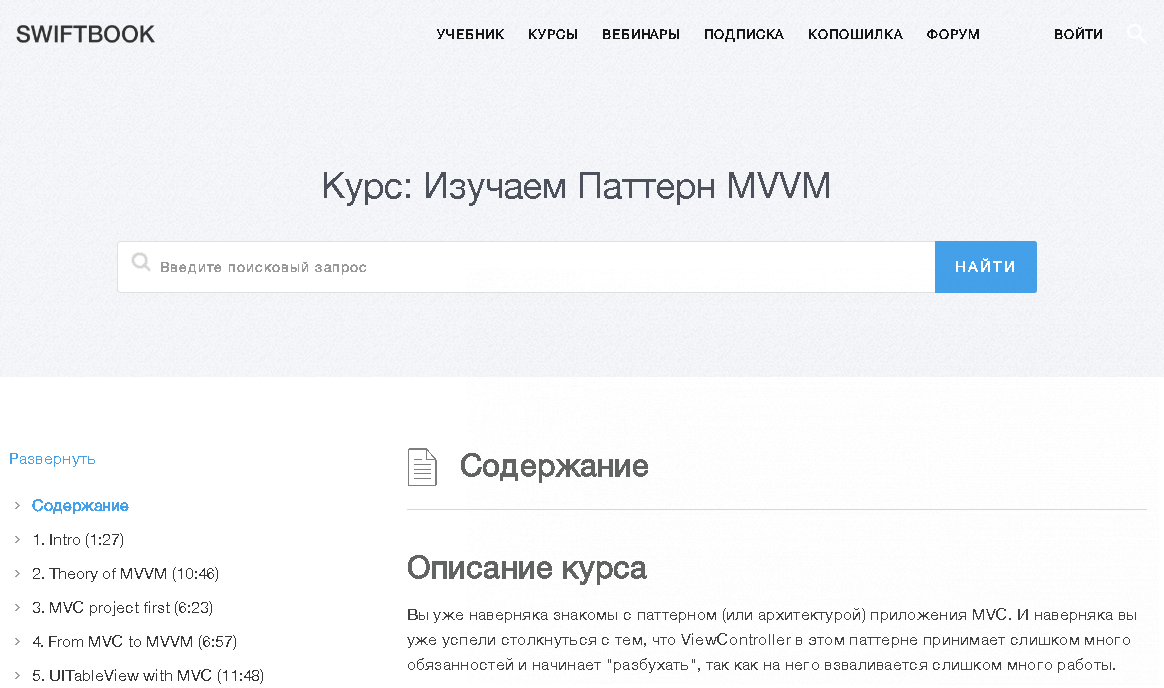Open lesson 5. UITableView with MVC

[148, 676]
